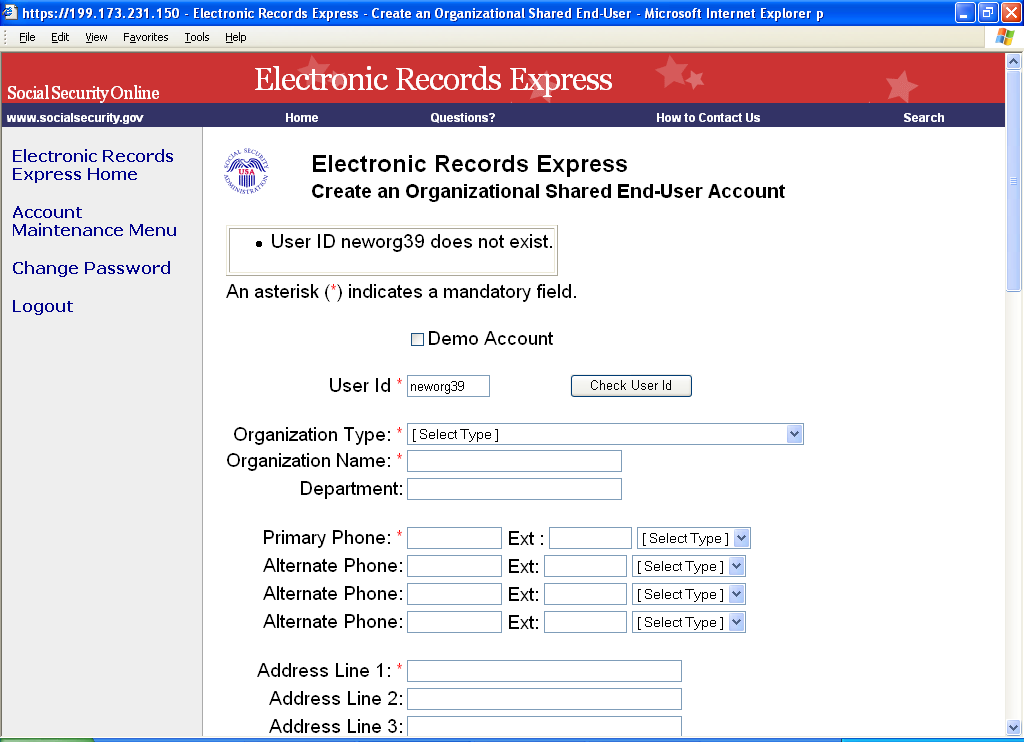The width and height of the screenshot is (1024, 742).
Task: Minimize the Internet Explorer window
Action: click(965, 12)
